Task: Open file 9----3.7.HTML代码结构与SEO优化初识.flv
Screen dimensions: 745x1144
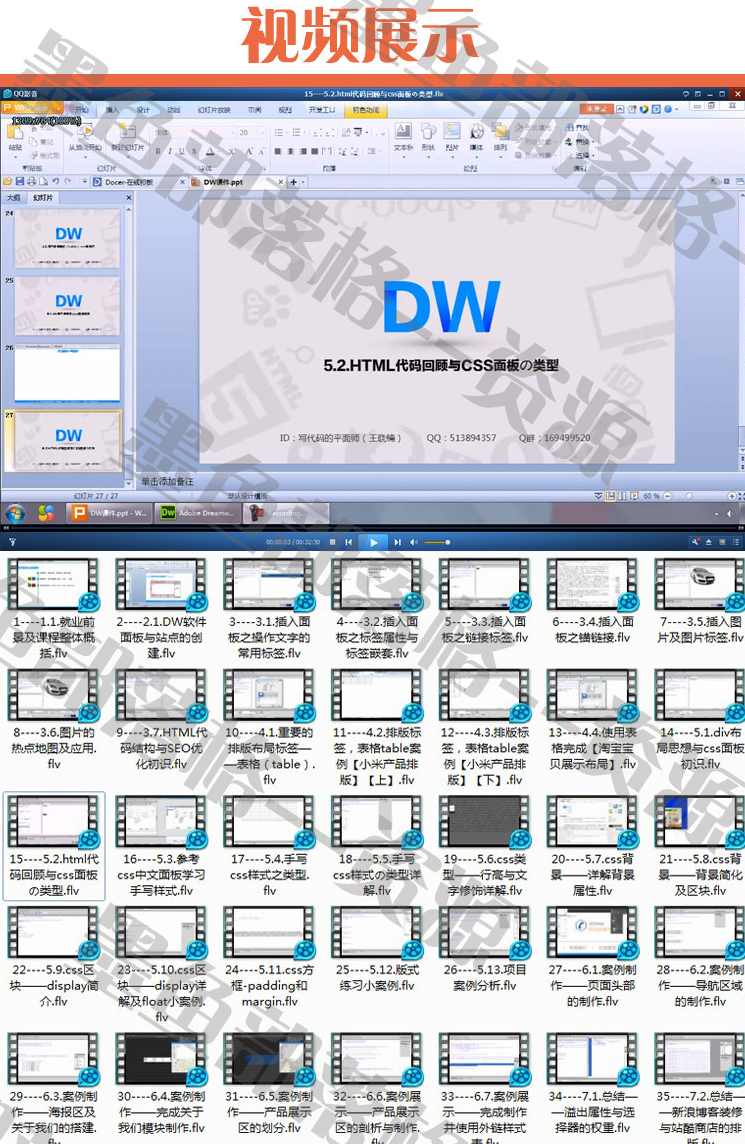Action: pyautogui.click(x=161, y=719)
